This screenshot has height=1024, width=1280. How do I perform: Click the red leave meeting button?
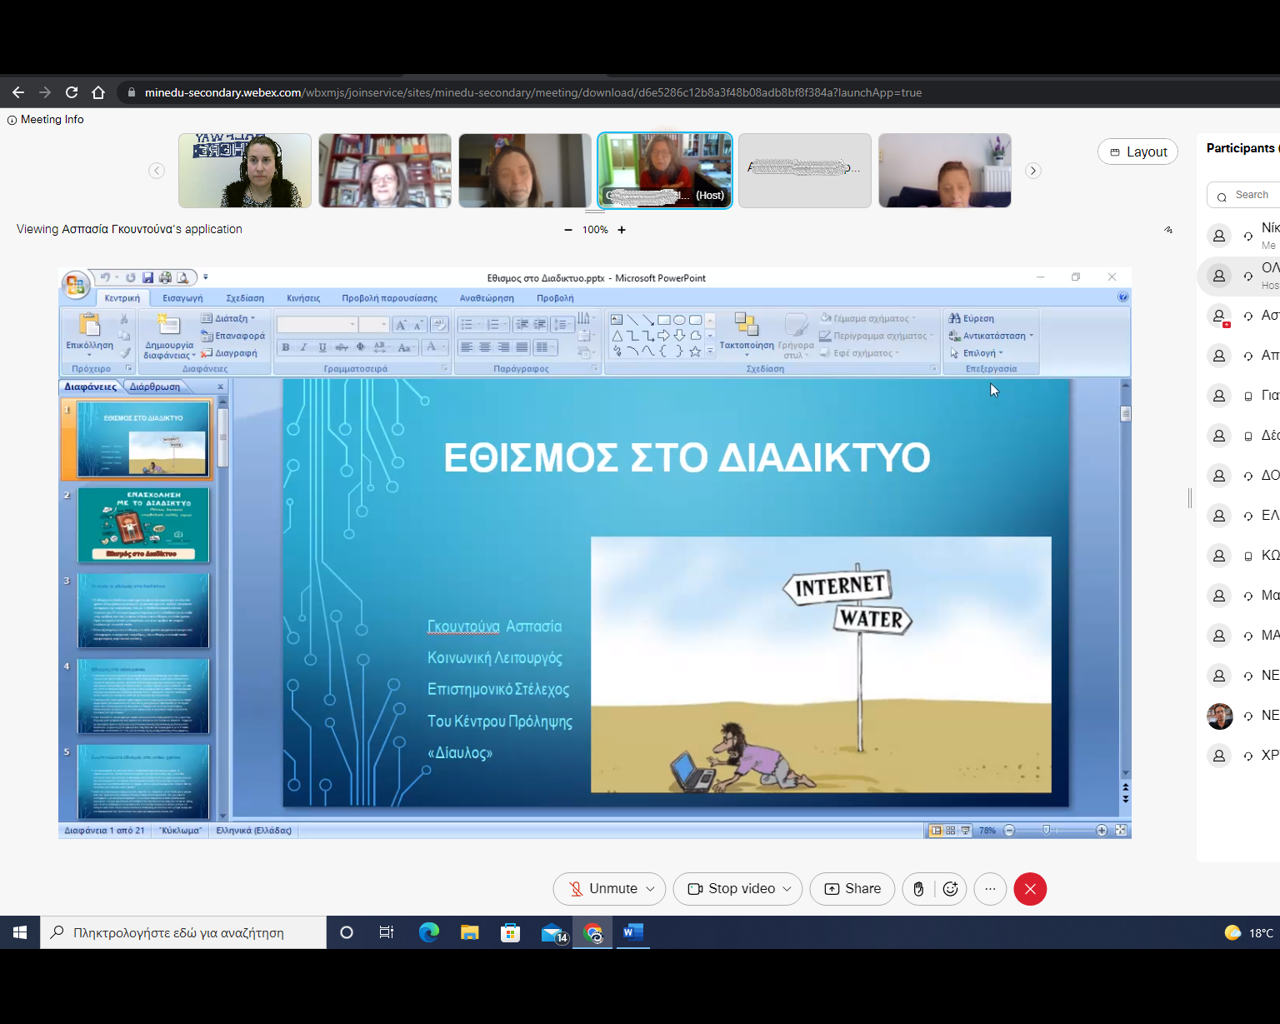(x=1030, y=889)
